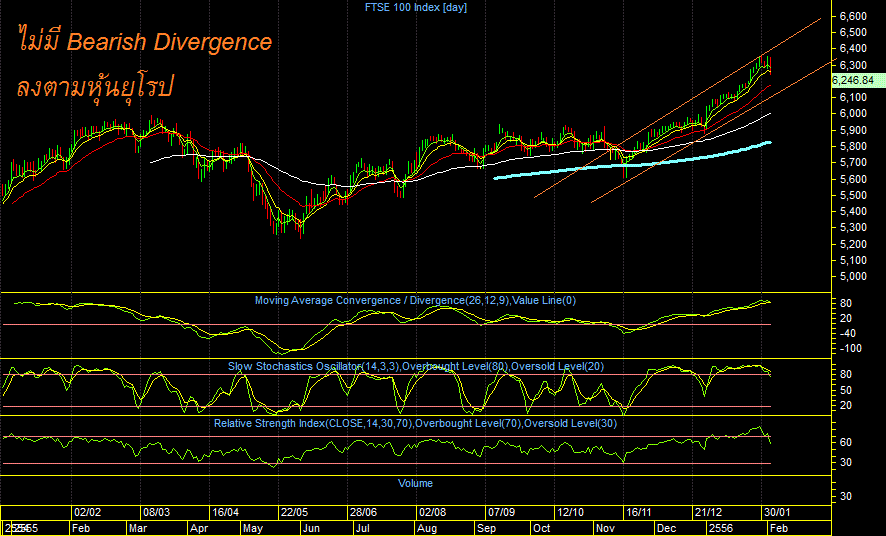Click the 5,600 price axis label
Image resolution: width=886 pixels, height=536 pixels.
click(x=853, y=180)
